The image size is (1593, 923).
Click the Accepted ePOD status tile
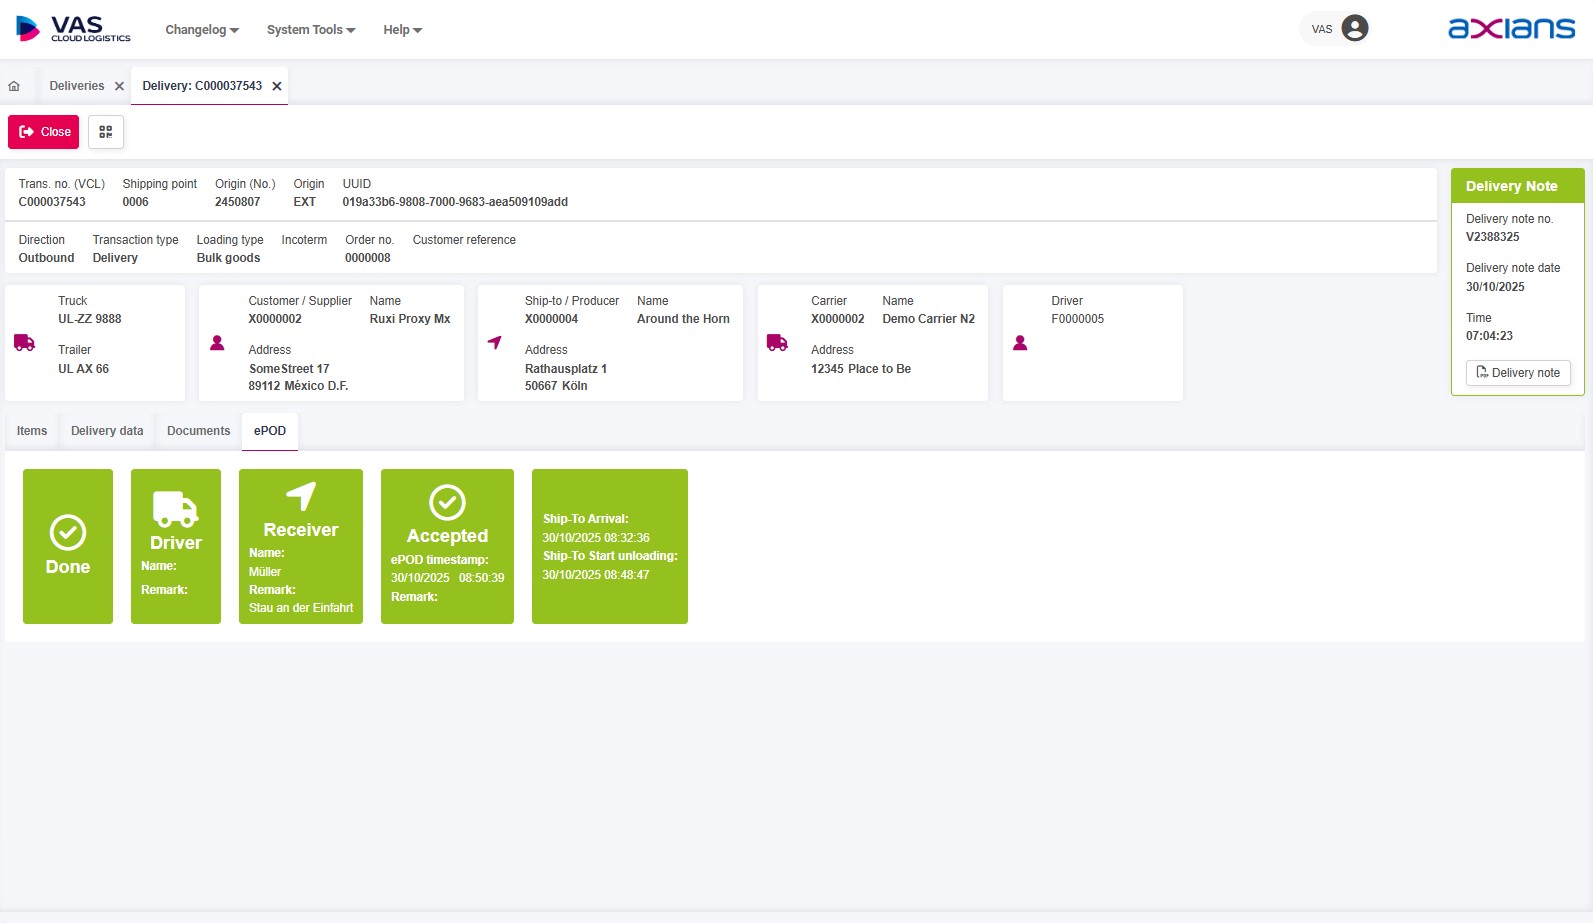[x=447, y=546]
